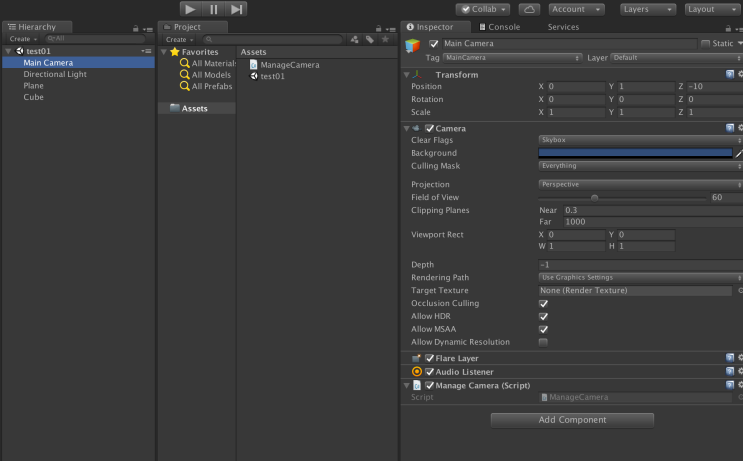This screenshot has height=461, width=743.
Task: Click the Save search star icon
Action: pos(385,39)
